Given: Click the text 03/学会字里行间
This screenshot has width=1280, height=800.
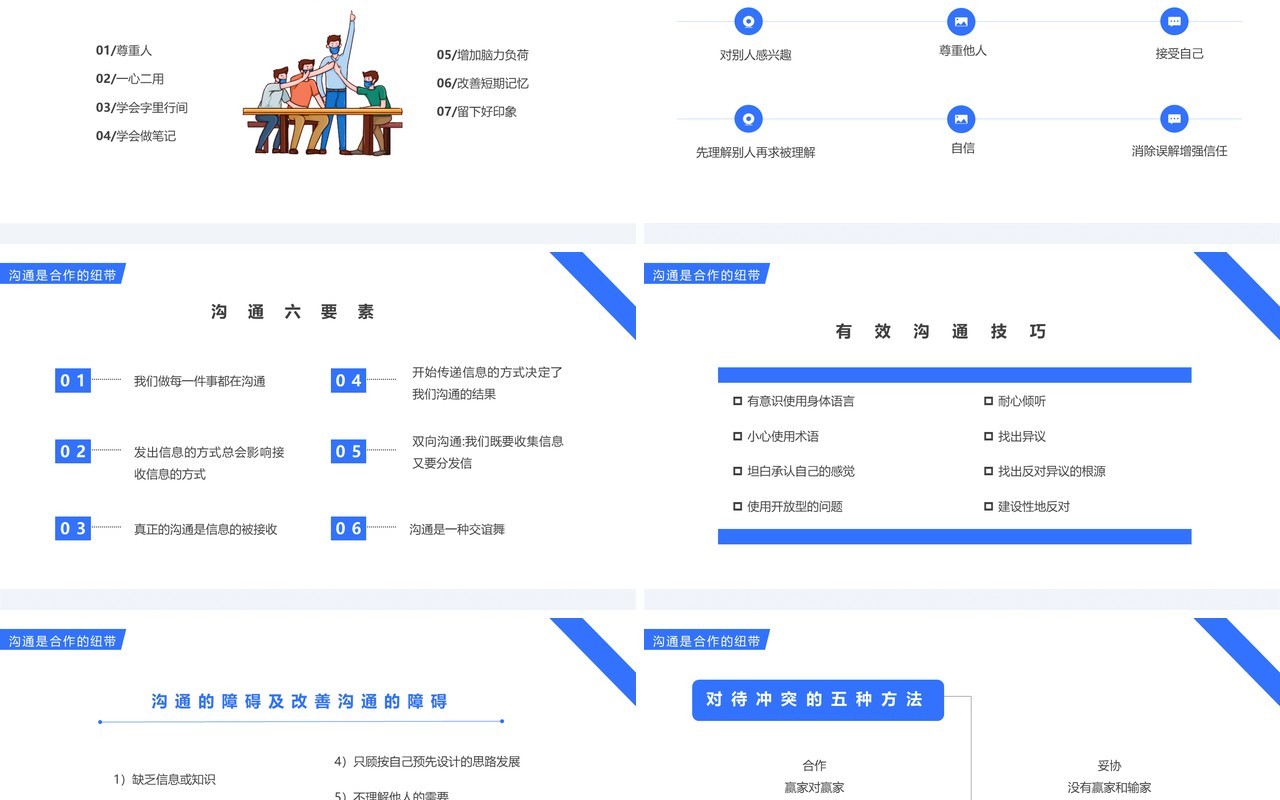Looking at the screenshot, I should [142, 107].
